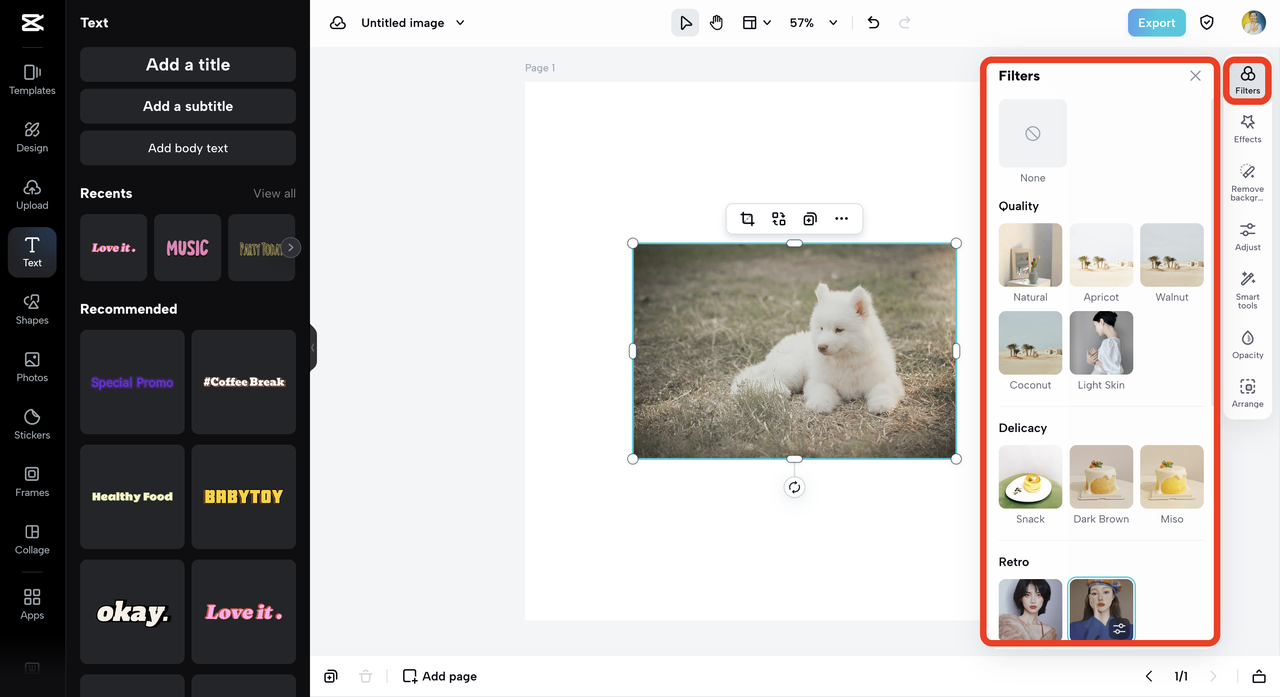Open more options ellipsis menu
The width and height of the screenshot is (1280, 697).
[841, 219]
